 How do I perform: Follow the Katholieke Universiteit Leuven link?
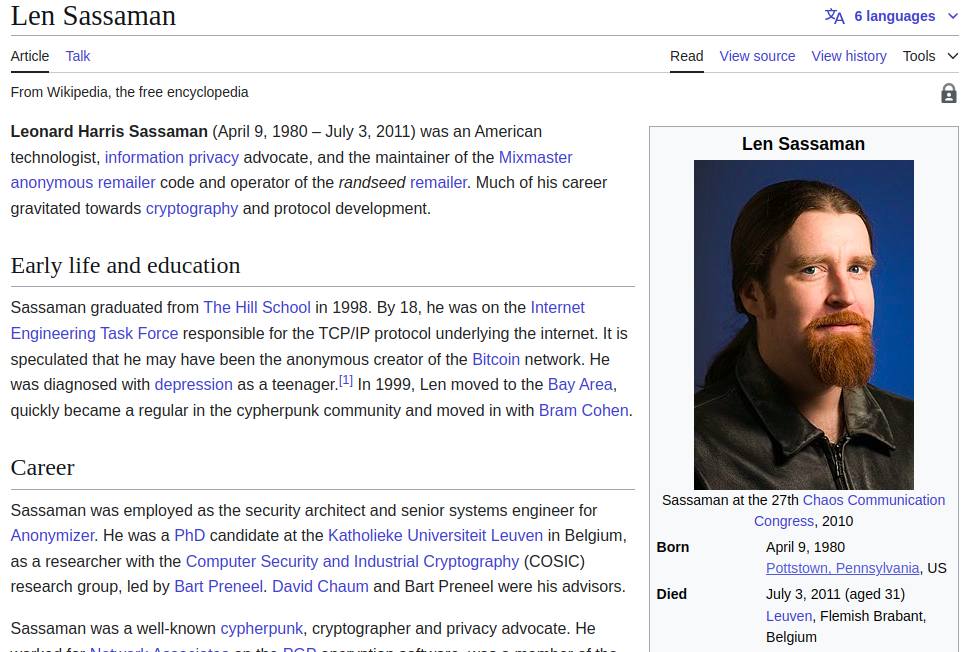(x=435, y=535)
